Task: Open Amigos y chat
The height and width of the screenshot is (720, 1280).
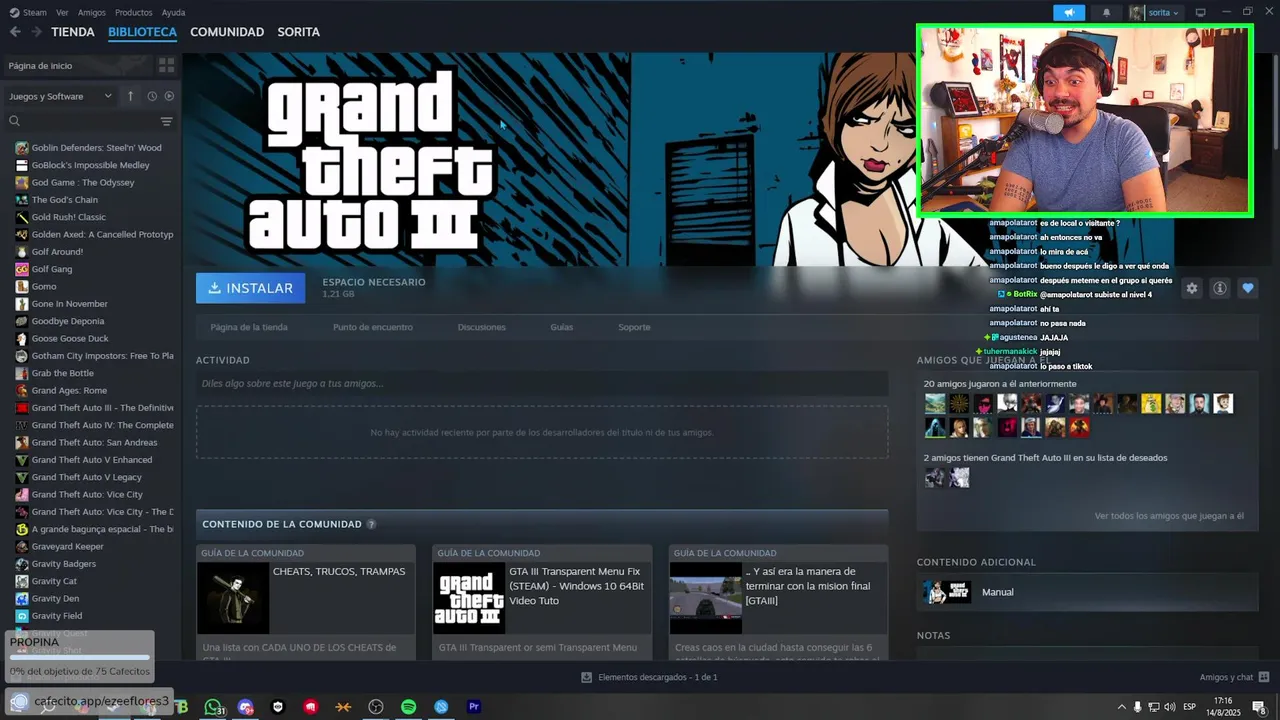Action: (1234, 677)
